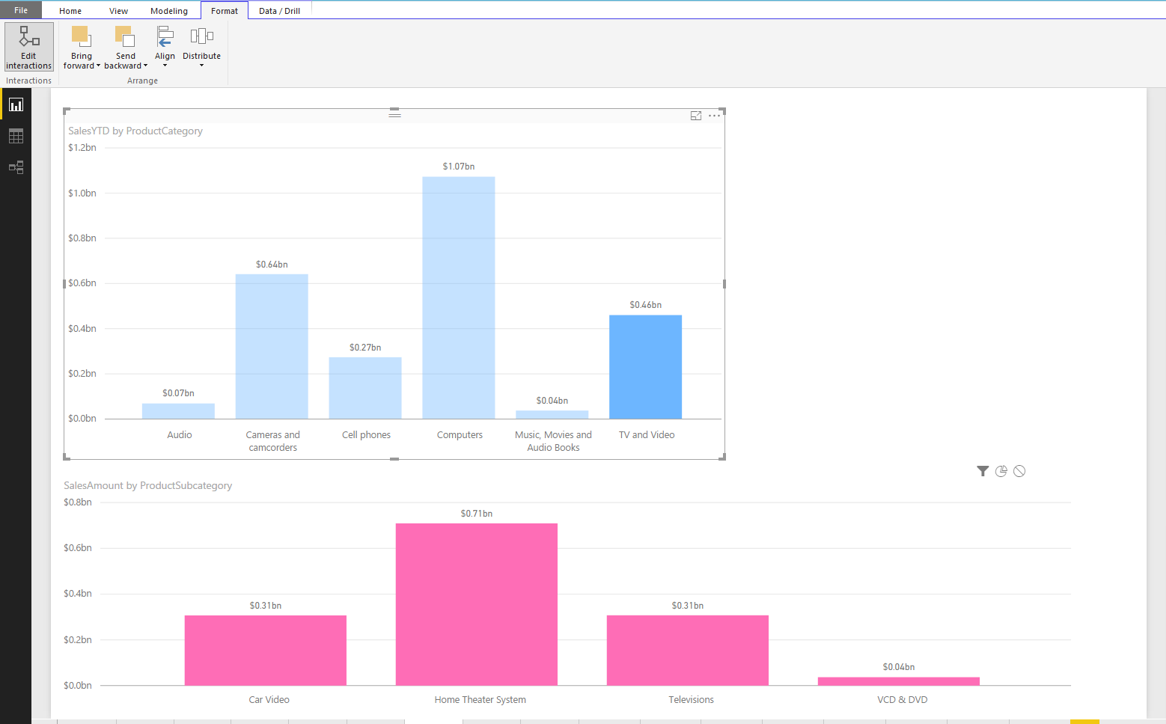Click the TV and Video axis label
The height and width of the screenshot is (724, 1166).
(647, 435)
